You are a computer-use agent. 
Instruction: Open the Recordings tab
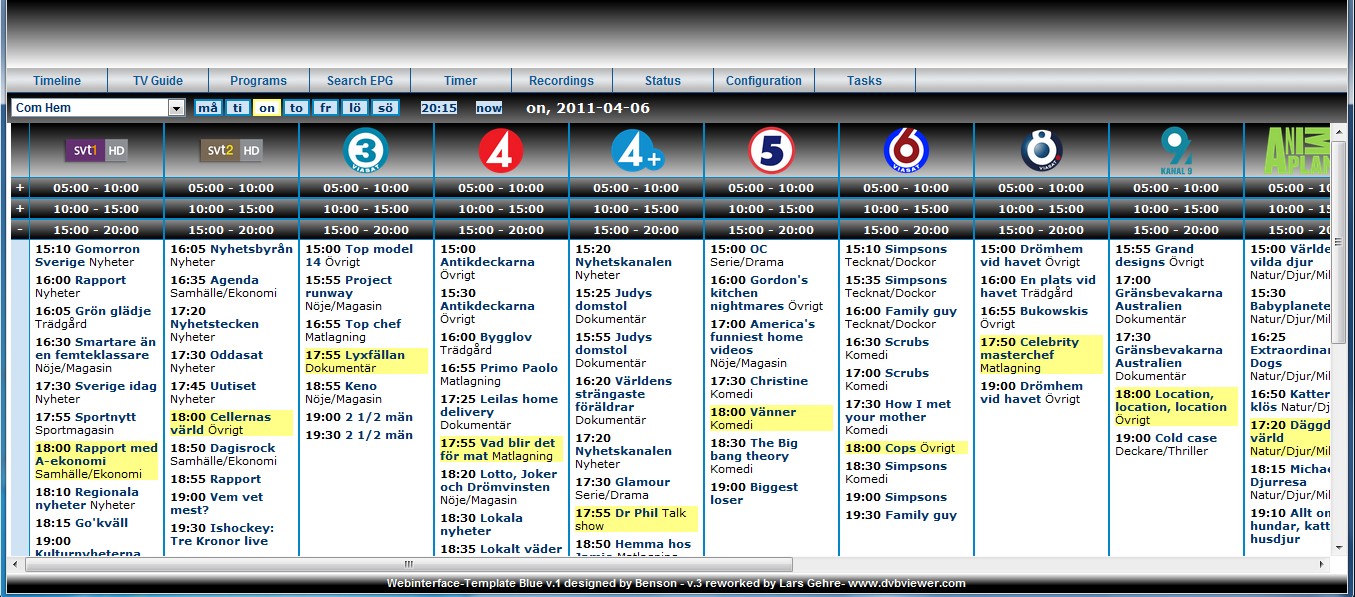click(562, 81)
